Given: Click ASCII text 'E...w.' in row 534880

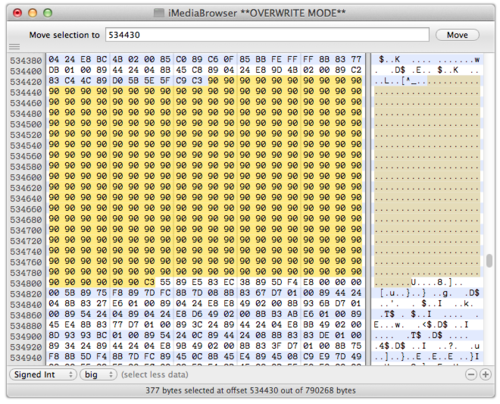Looking at the screenshot, I should click(389, 325).
